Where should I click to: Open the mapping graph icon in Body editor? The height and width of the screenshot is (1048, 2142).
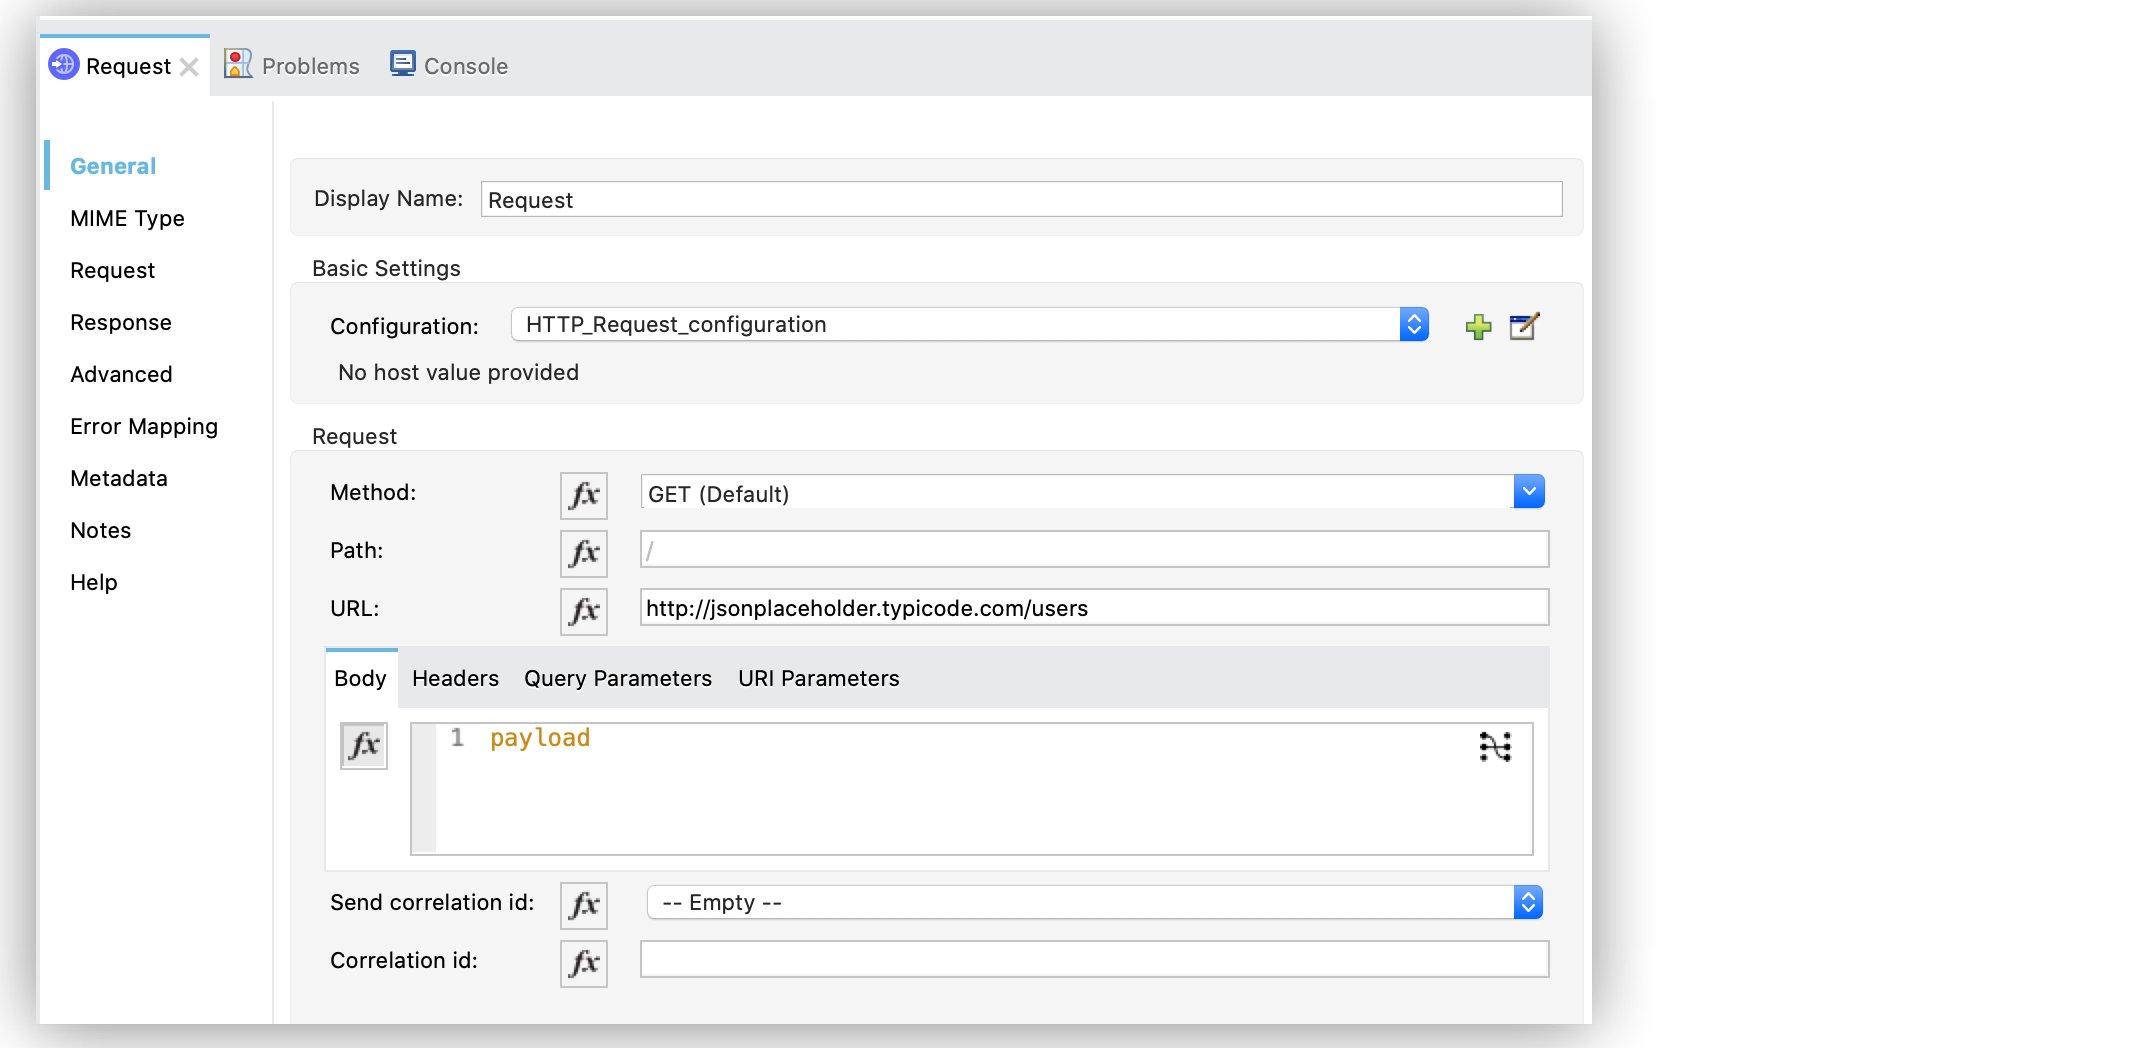(x=1495, y=747)
